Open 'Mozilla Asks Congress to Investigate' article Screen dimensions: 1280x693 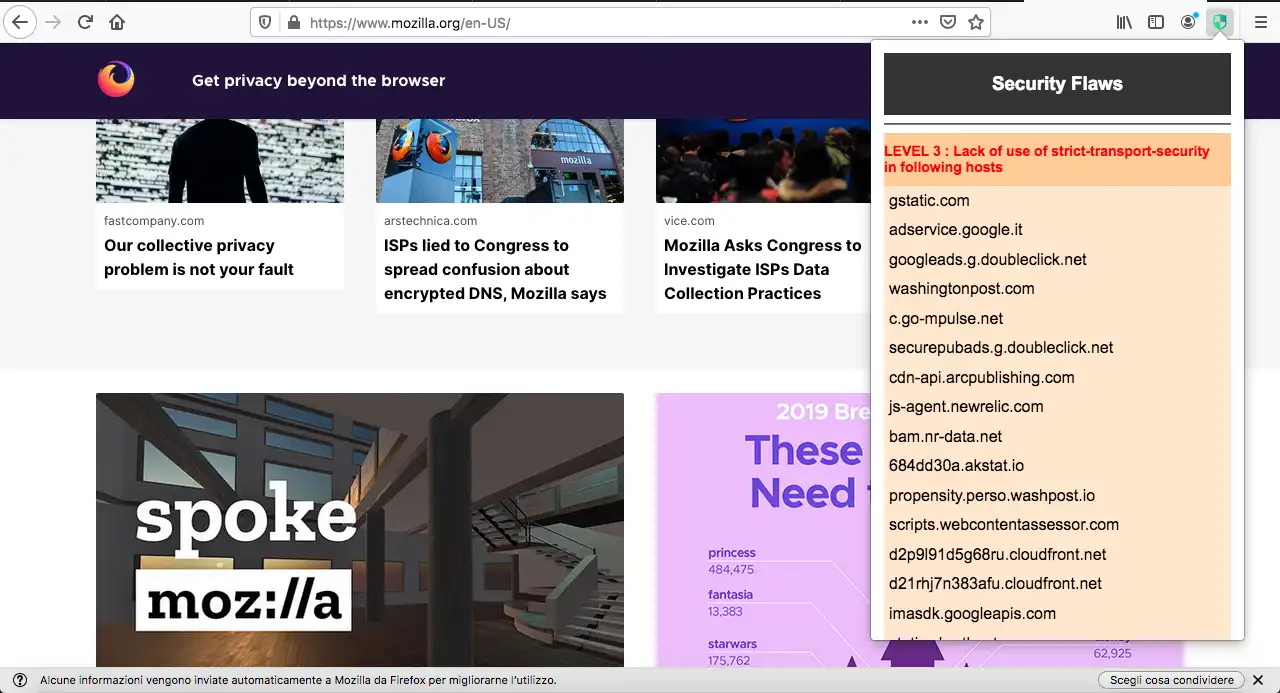click(x=762, y=269)
